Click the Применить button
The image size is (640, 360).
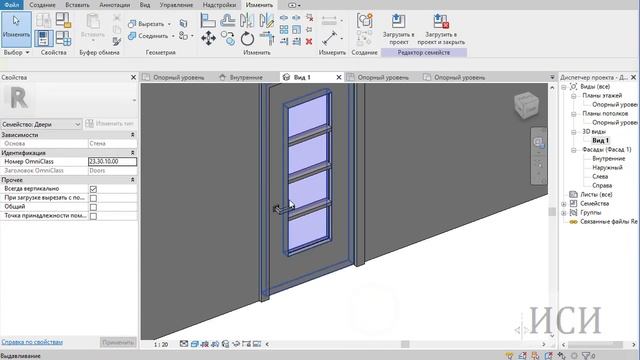118,342
